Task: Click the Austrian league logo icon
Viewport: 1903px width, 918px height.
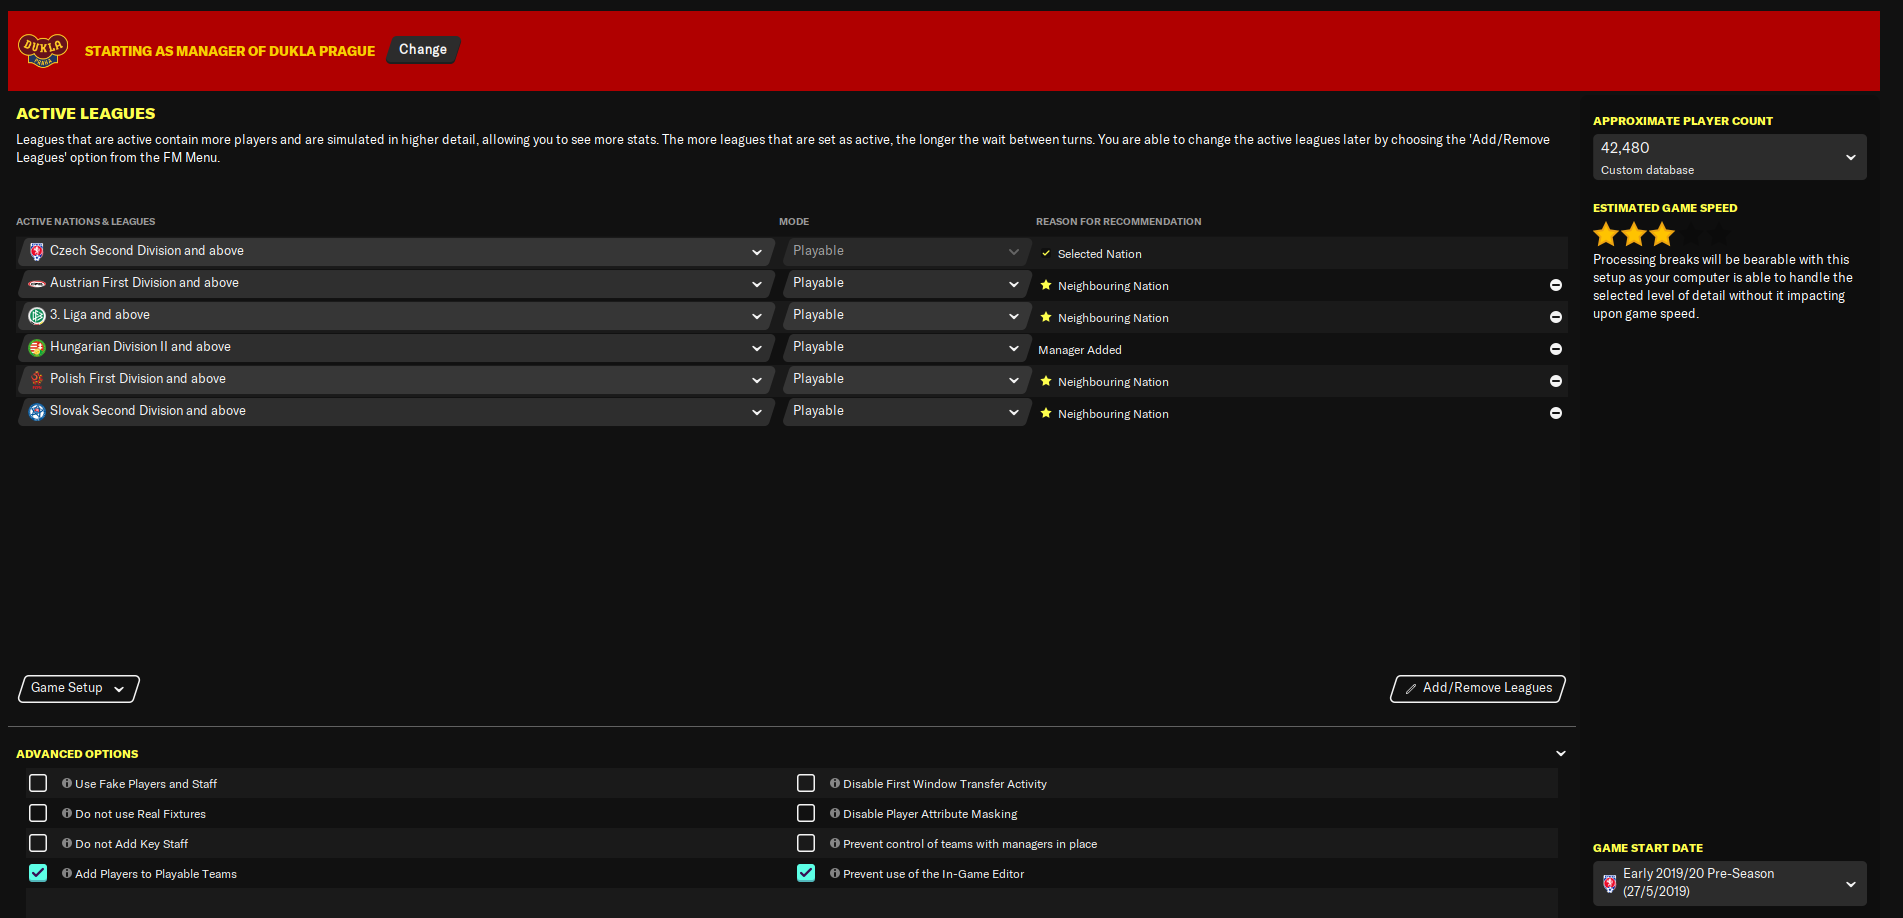Action: [37, 284]
